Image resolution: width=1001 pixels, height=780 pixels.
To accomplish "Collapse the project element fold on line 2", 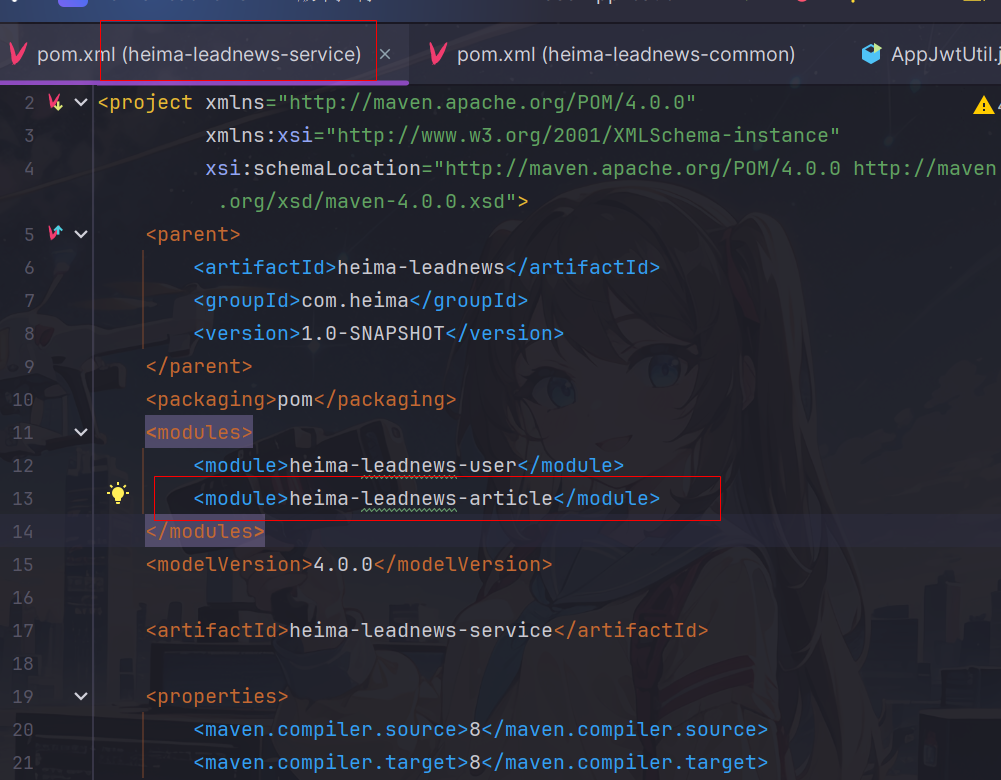I will [x=81, y=102].
